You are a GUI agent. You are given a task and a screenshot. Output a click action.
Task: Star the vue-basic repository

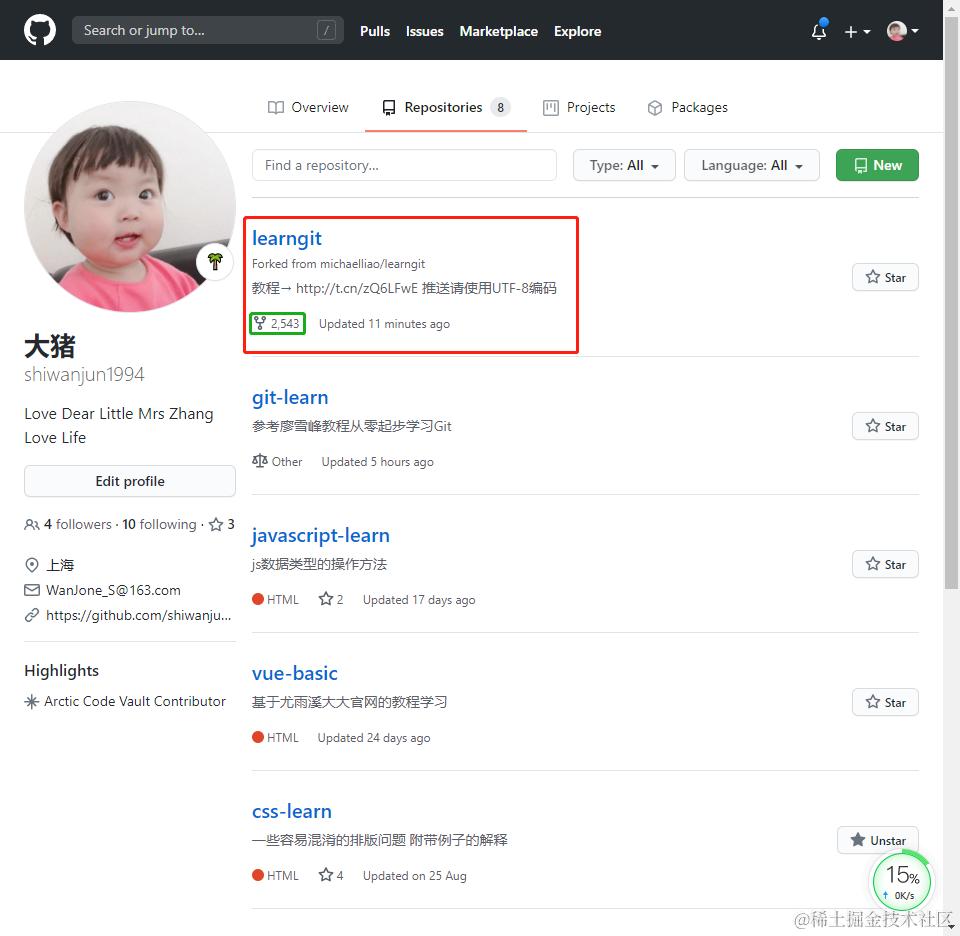click(885, 702)
